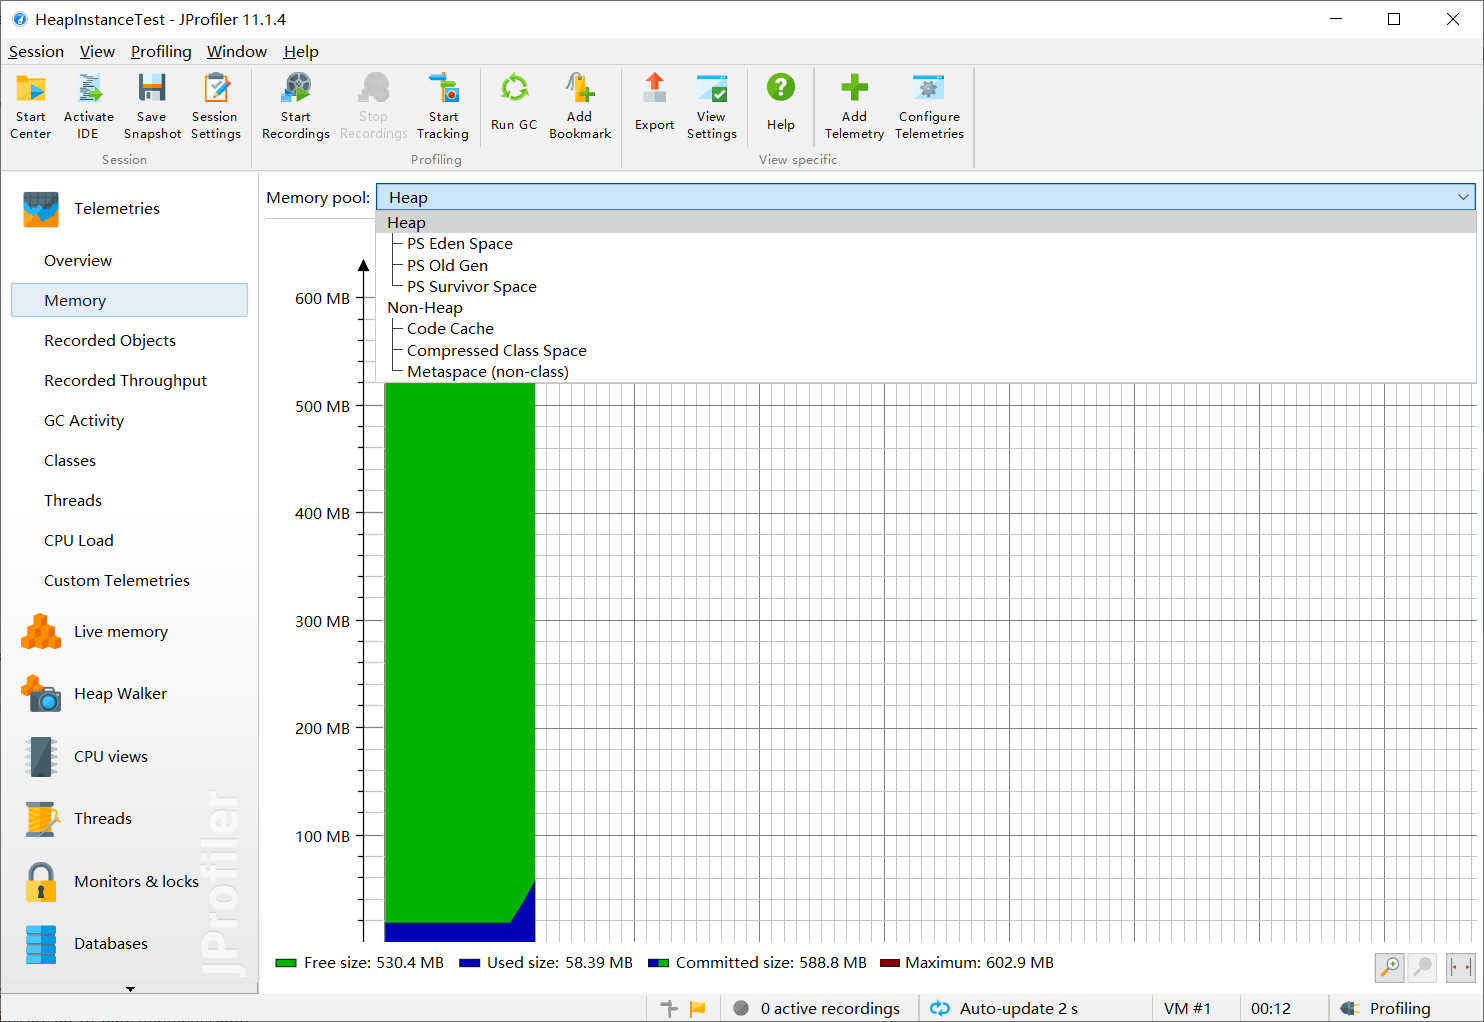Image resolution: width=1484 pixels, height=1022 pixels.
Task: Open Help from toolbar
Action: pos(781,102)
